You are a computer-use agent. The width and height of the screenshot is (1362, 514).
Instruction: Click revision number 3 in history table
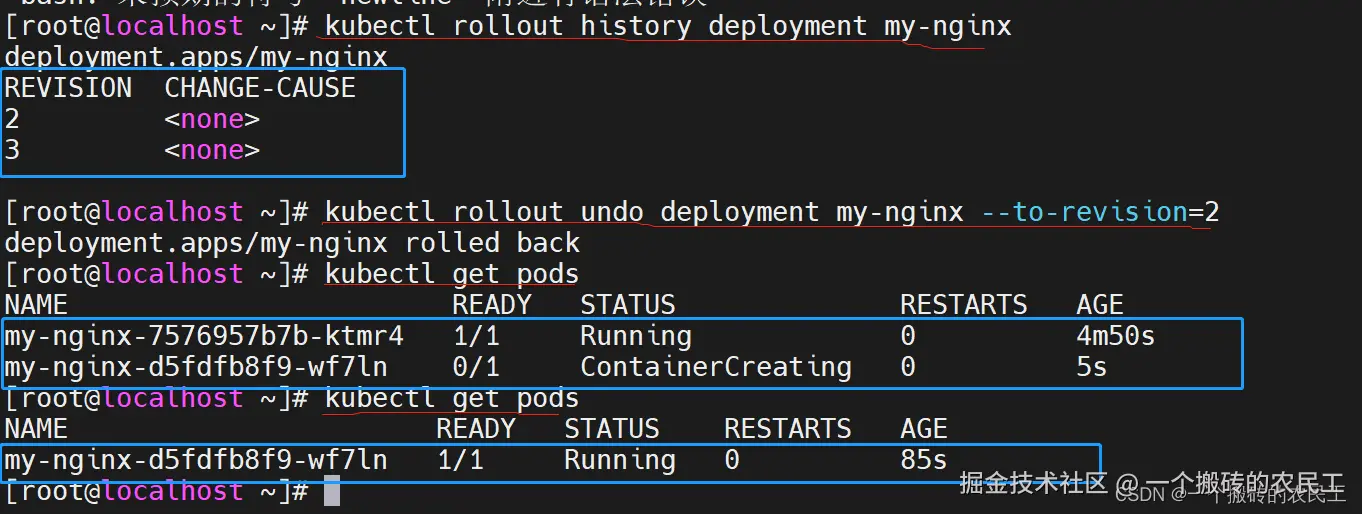12,151
